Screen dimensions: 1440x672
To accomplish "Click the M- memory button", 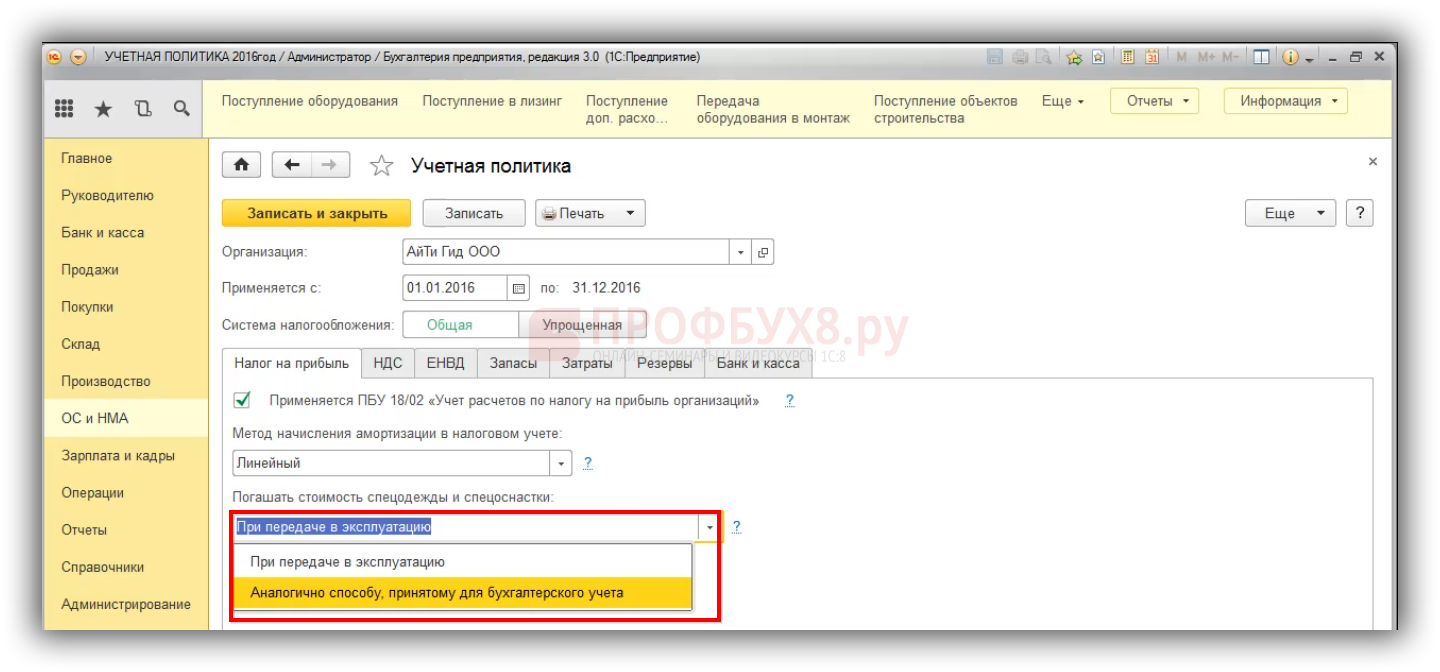I will [x=1230, y=57].
